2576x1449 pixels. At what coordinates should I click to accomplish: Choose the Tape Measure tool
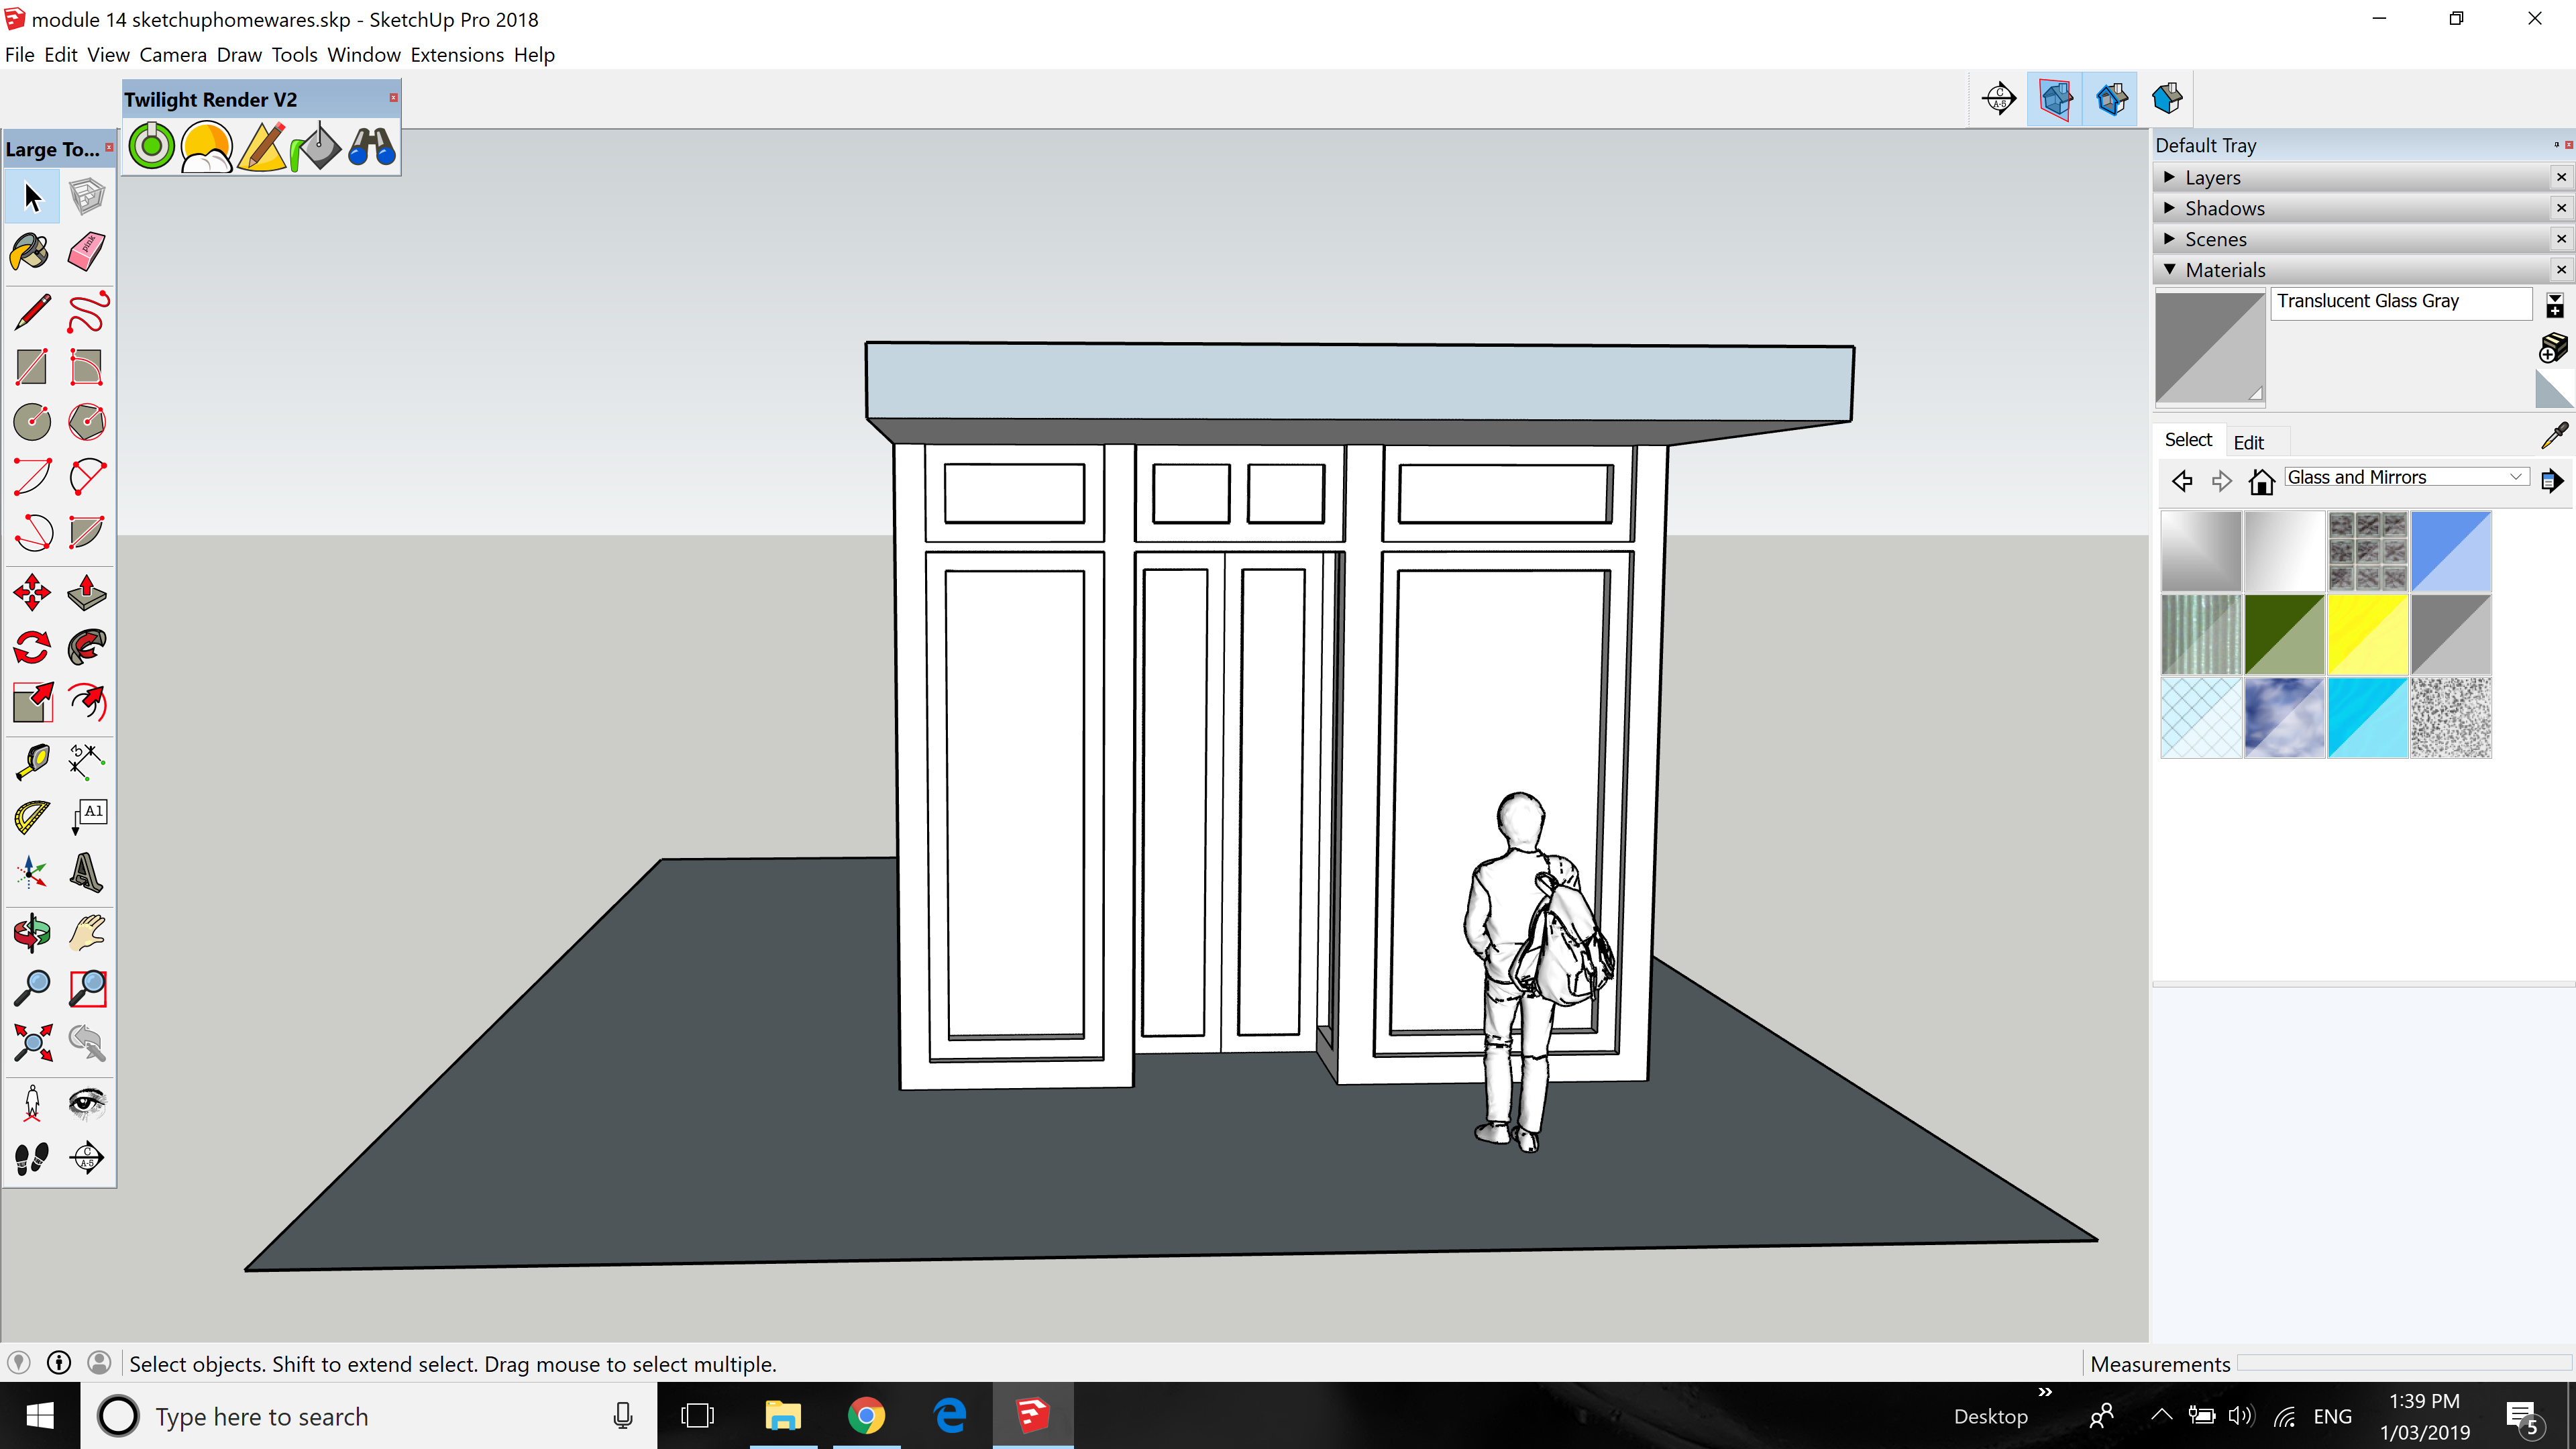(31, 762)
